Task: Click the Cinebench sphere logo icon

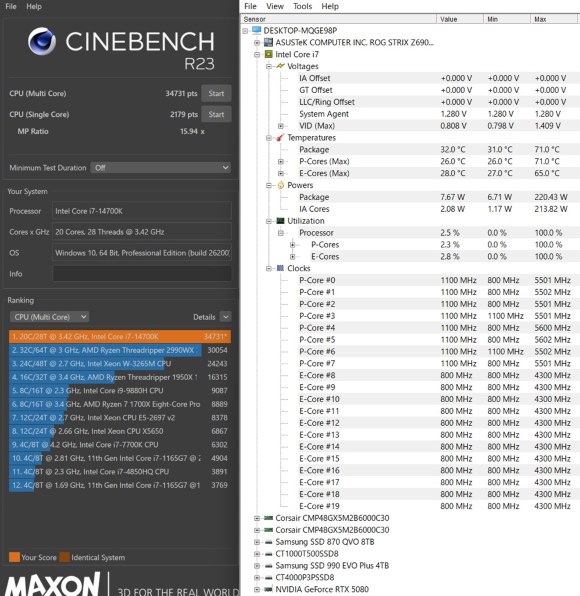Action: [x=42, y=41]
